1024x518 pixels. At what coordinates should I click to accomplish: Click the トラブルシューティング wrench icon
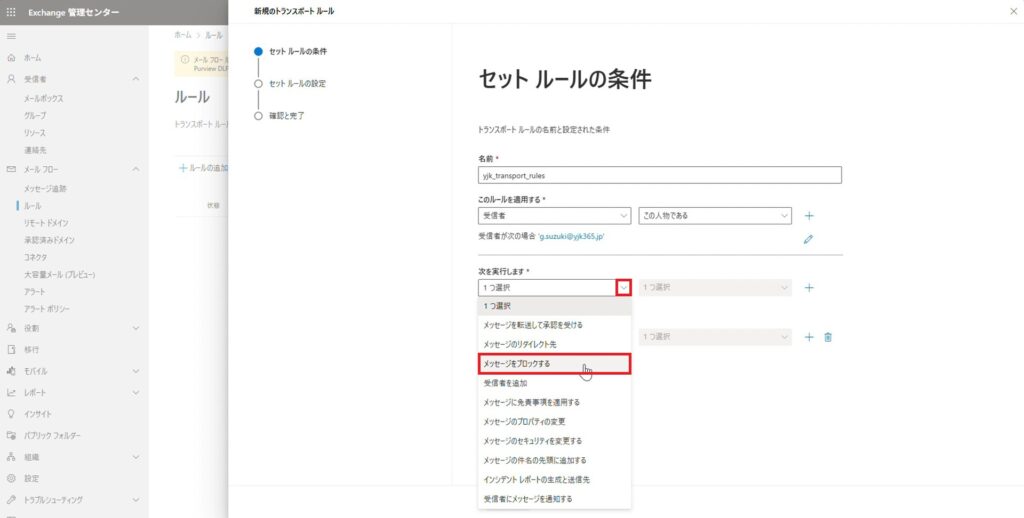[x=11, y=500]
